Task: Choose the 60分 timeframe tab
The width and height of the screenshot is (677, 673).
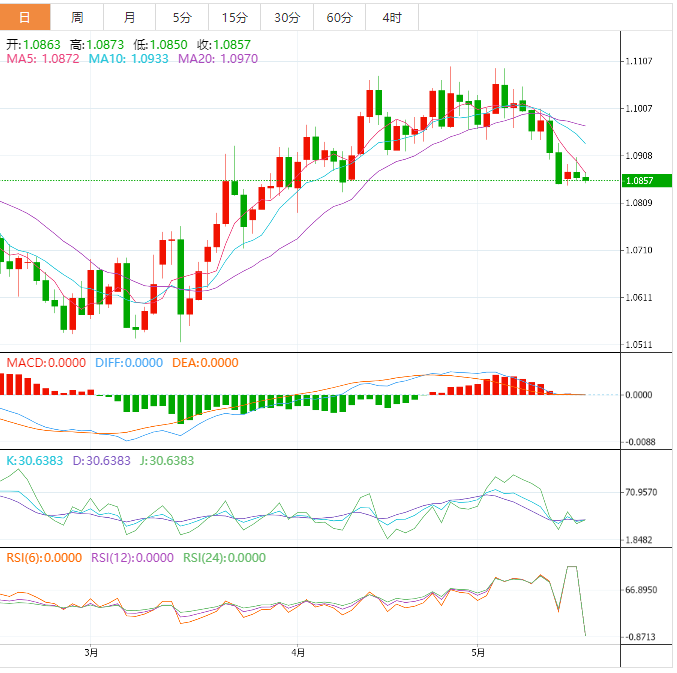Action: (x=339, y=17)
